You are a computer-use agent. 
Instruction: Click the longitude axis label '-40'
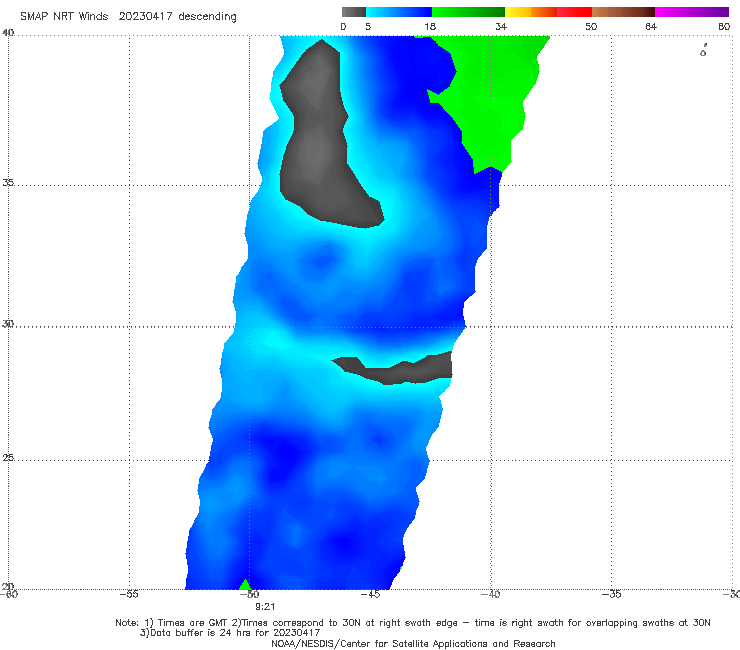[490, 594]
